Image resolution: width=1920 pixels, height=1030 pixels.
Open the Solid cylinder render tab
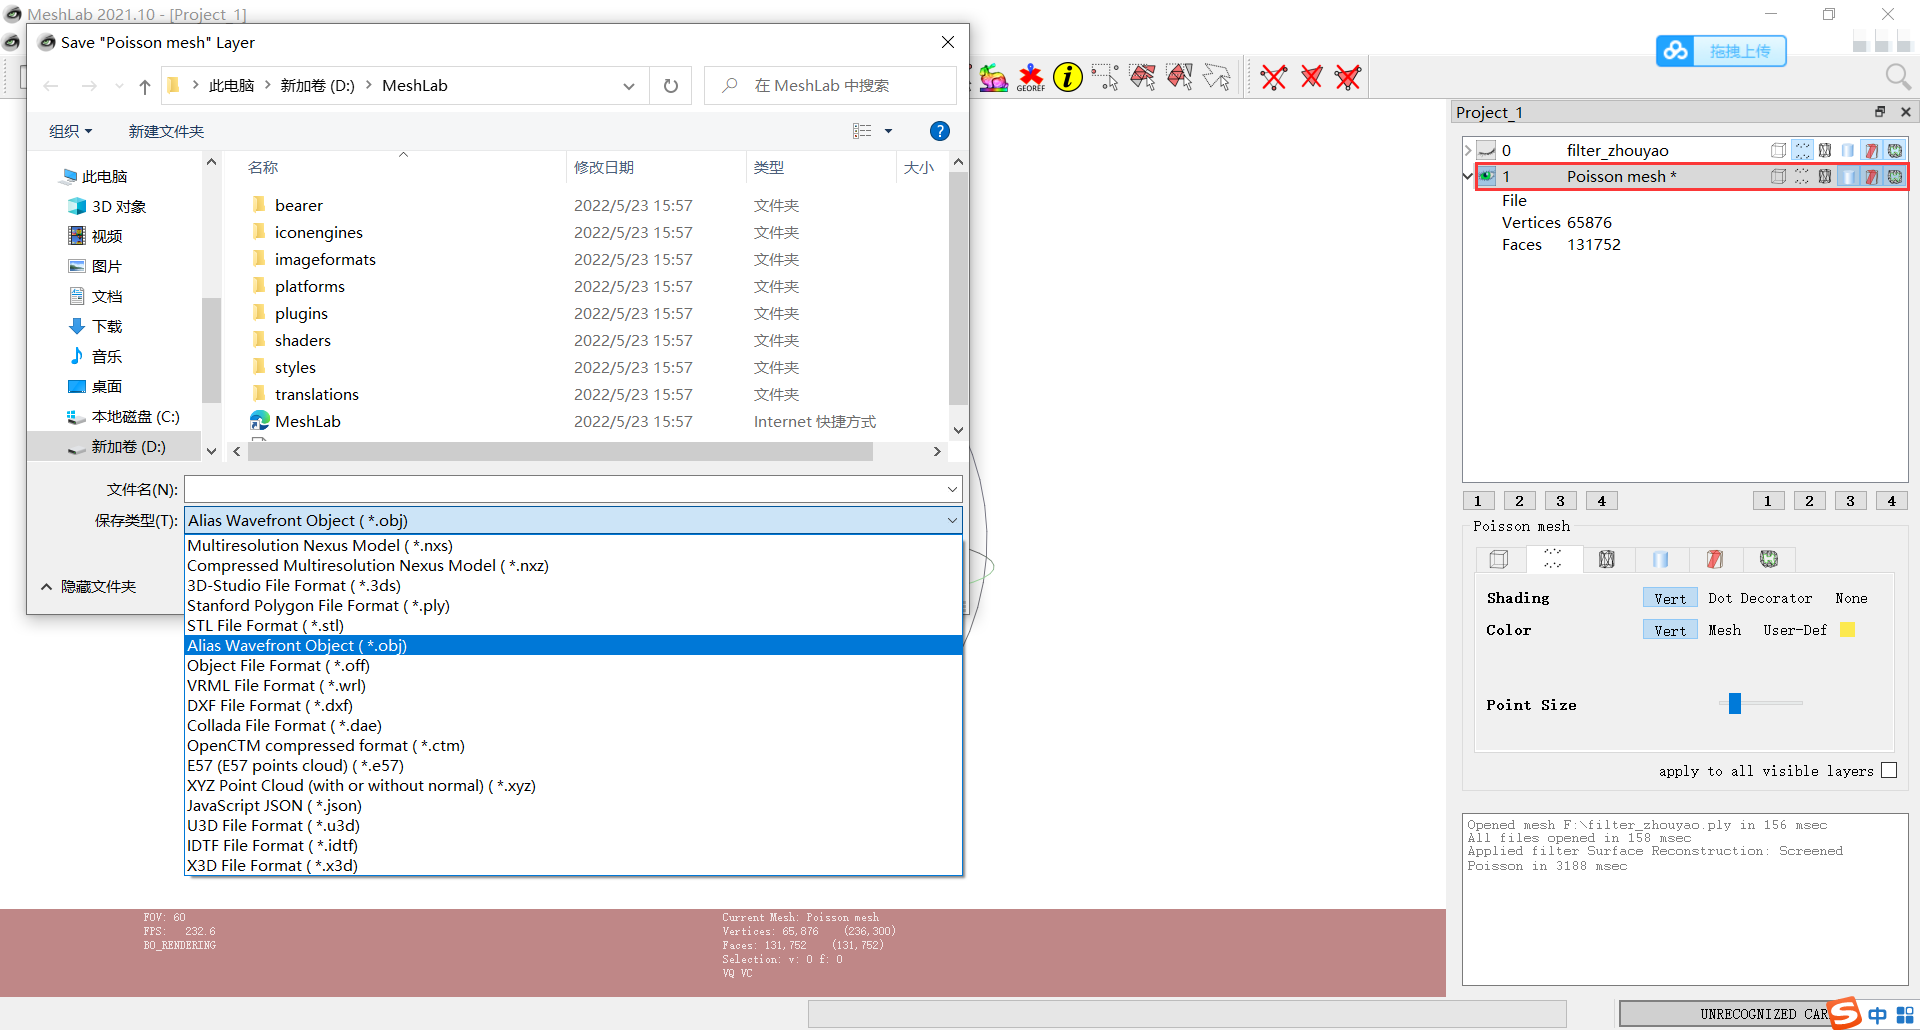click(1661, 559)
